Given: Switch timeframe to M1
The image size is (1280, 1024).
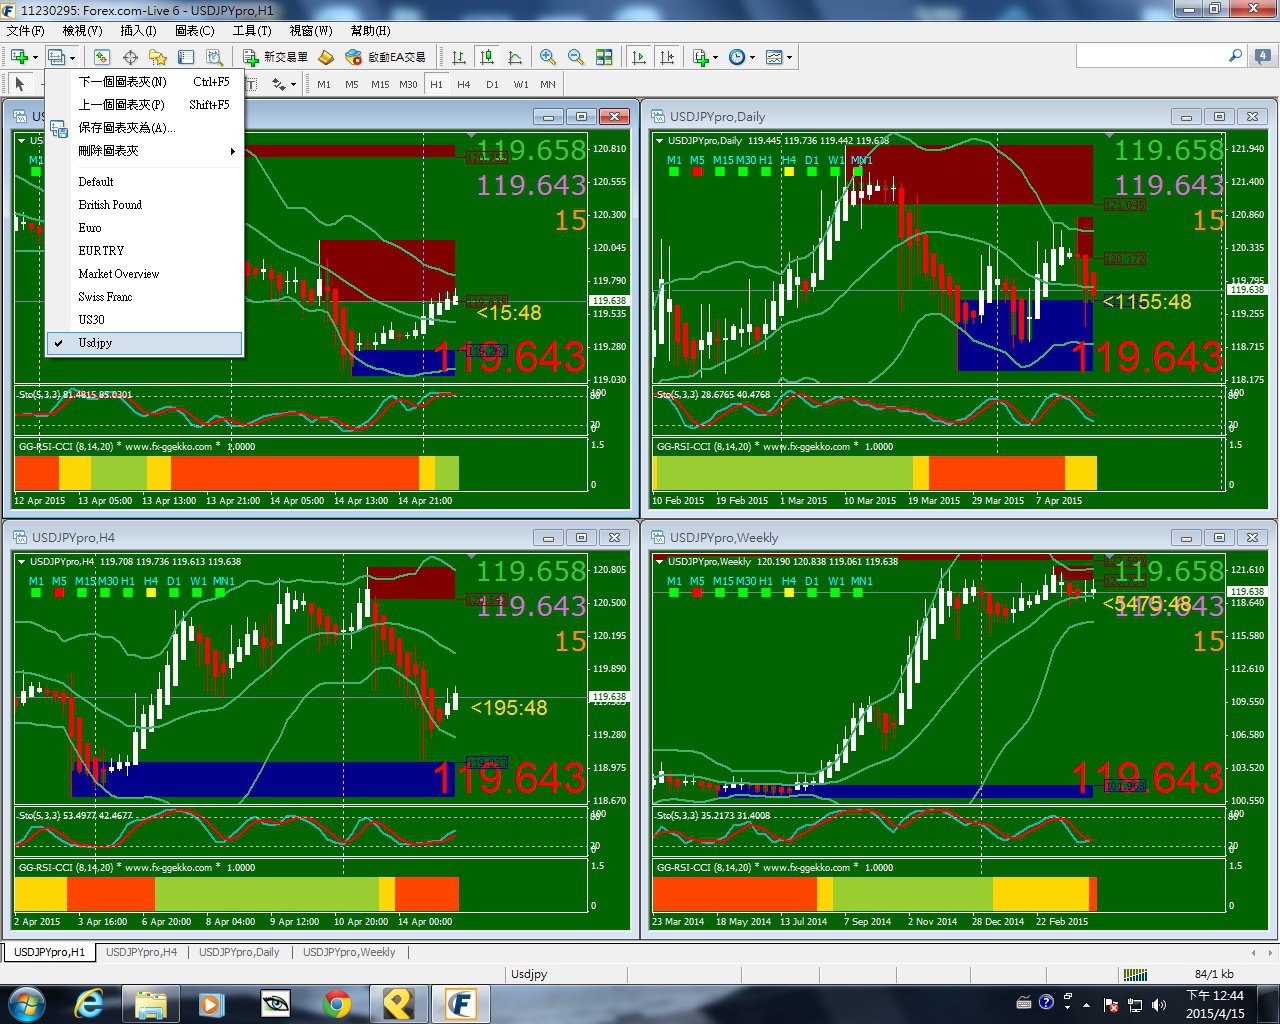Looking at the screenshot, I should tap(324, 84).
